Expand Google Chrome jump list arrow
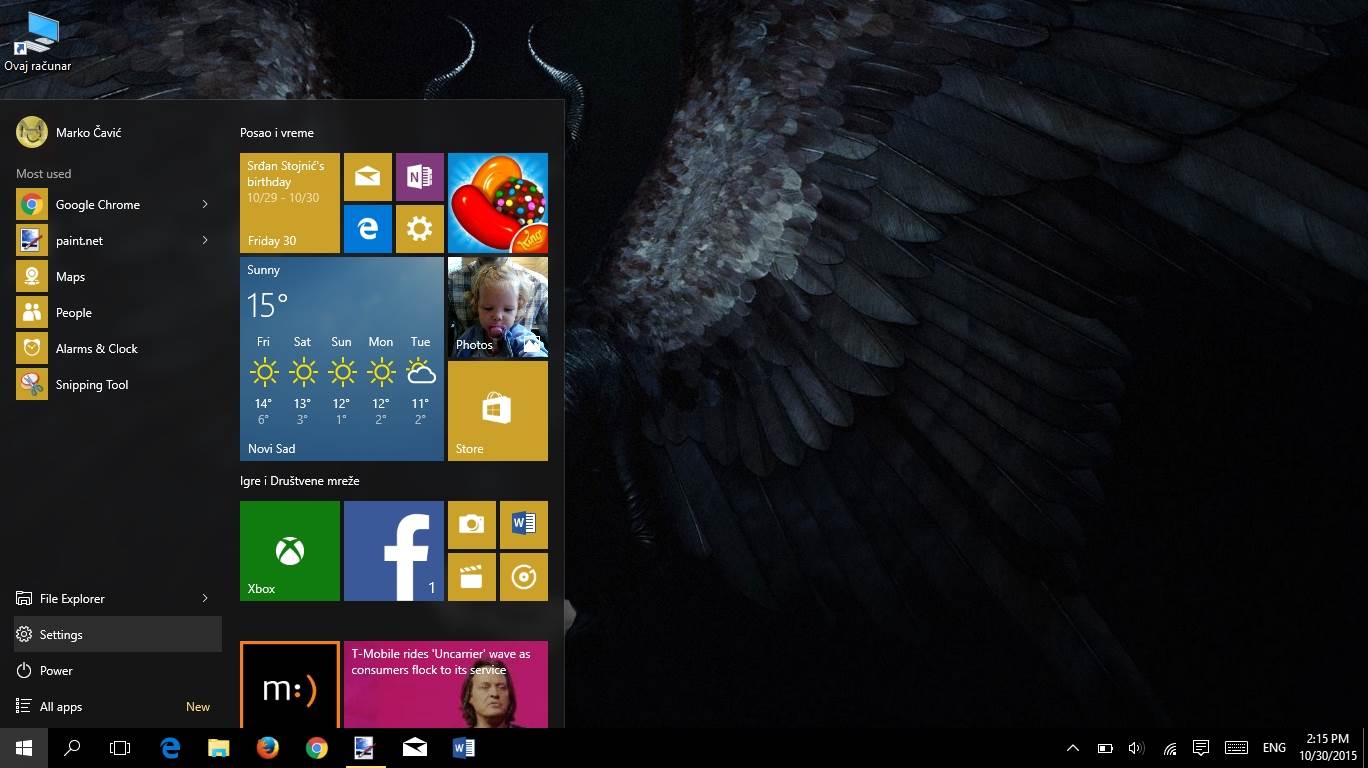This screenshot has height=768, width=1368. click(x=205, y=205)
